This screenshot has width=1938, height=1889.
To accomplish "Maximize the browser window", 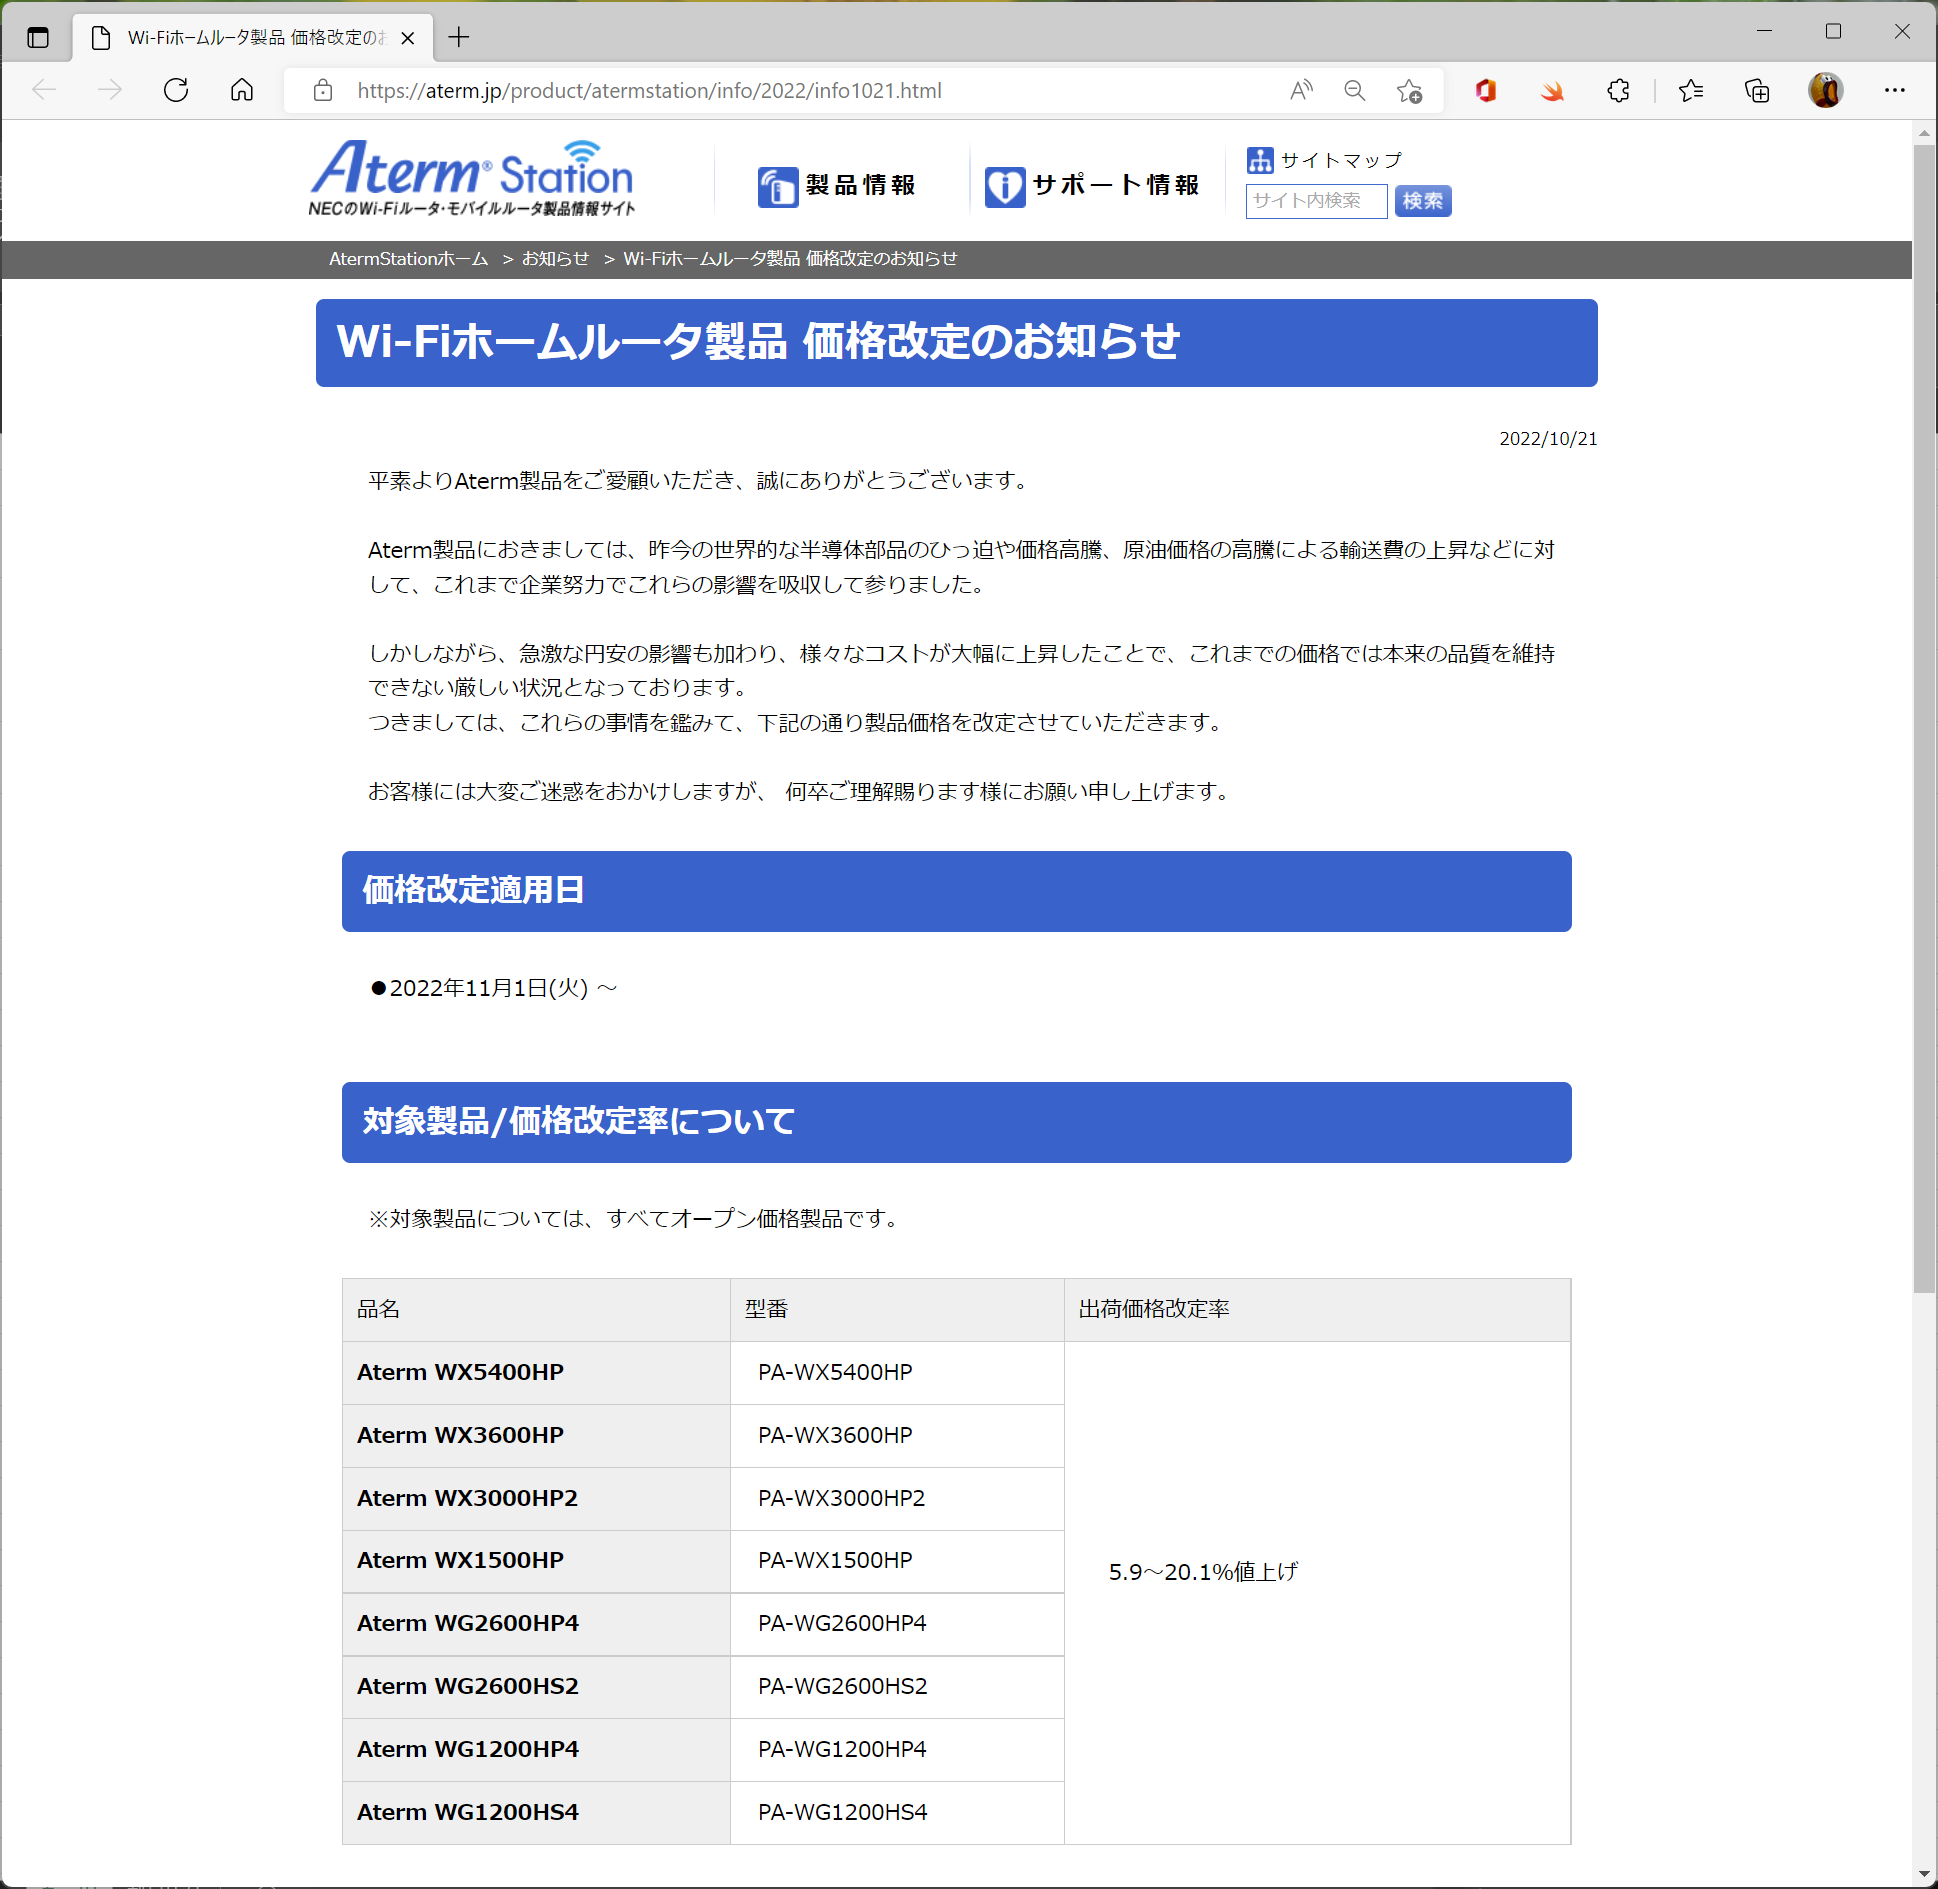I will [x=1833, y=31].
